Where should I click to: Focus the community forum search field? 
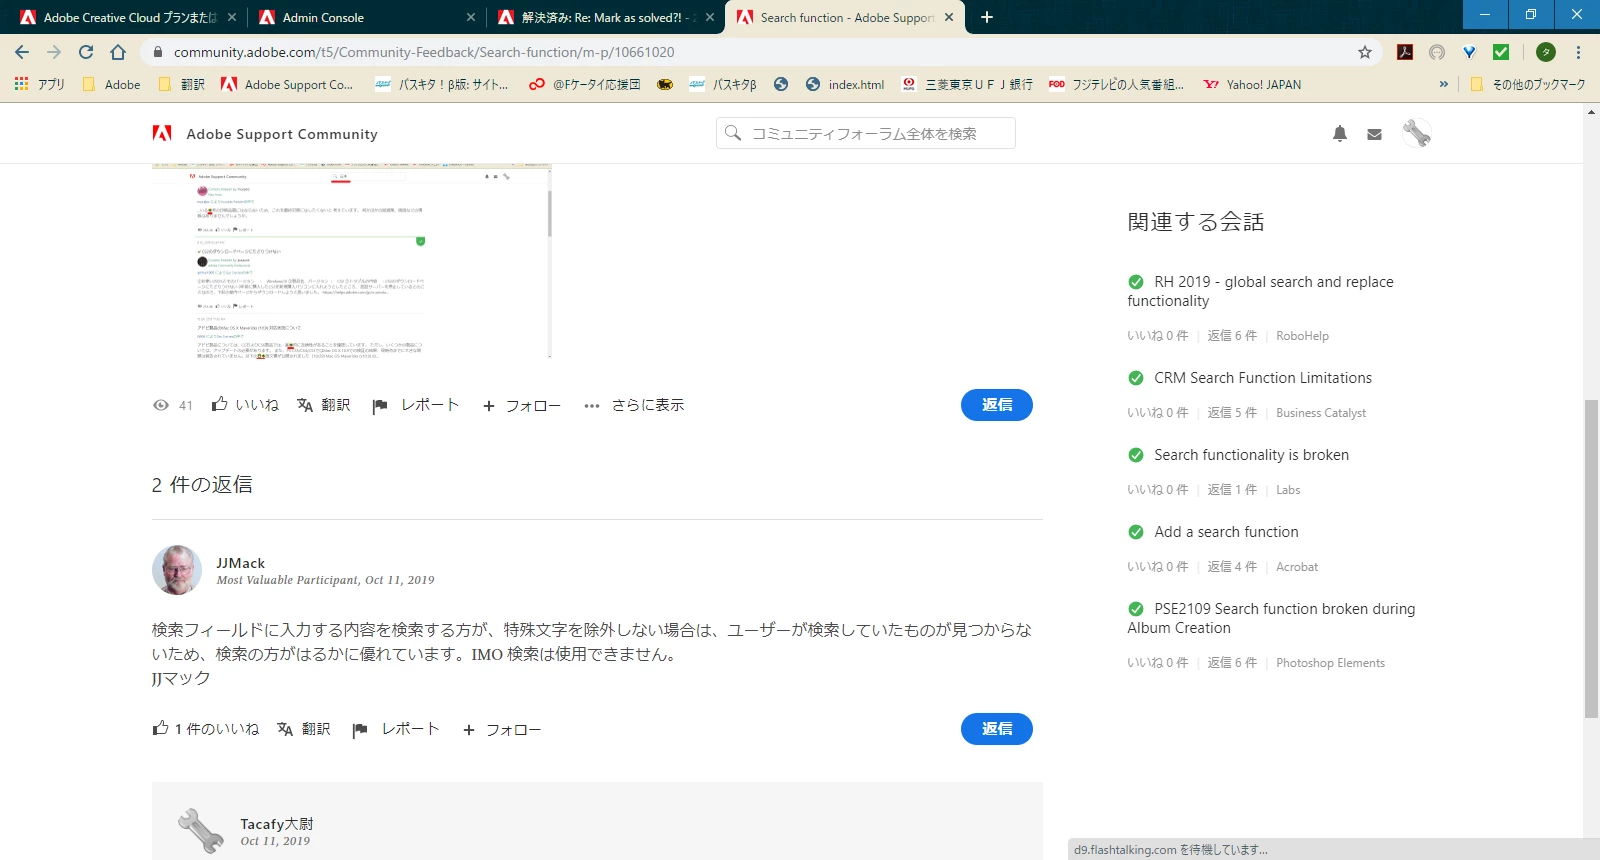866,133
